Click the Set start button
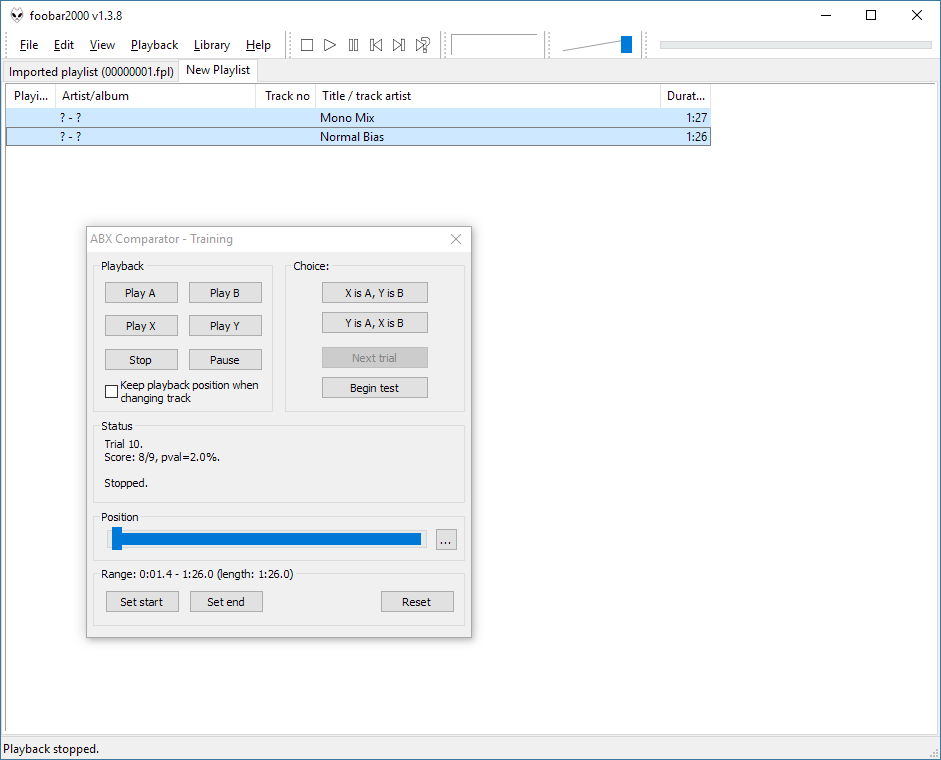The image size is (941, 760). 142,602
